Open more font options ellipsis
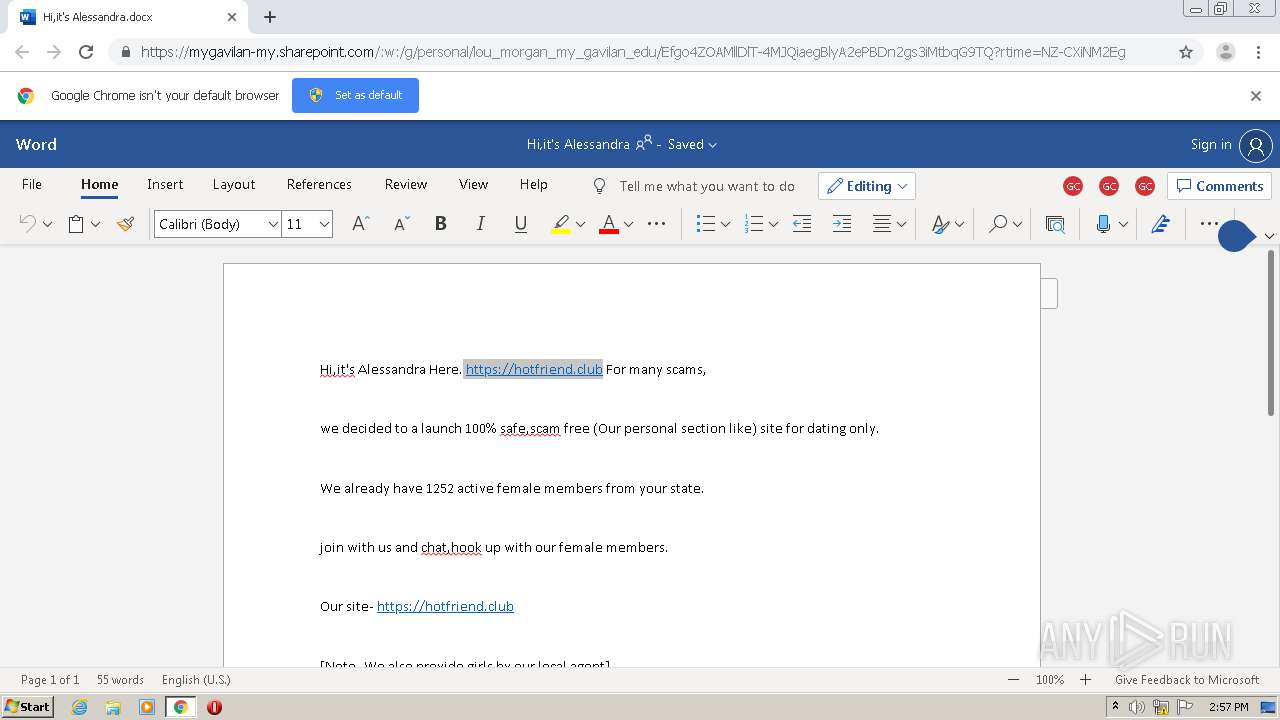The height and width of the screenshot is (720, 1280). pos(656,224)
